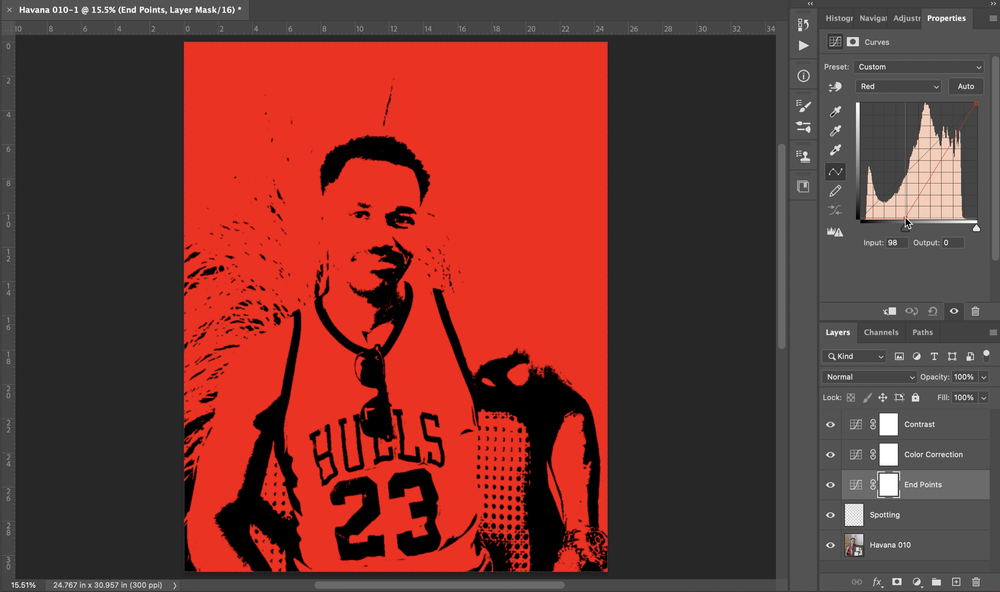Toggle lock transparent pixels

click(851, 397)
